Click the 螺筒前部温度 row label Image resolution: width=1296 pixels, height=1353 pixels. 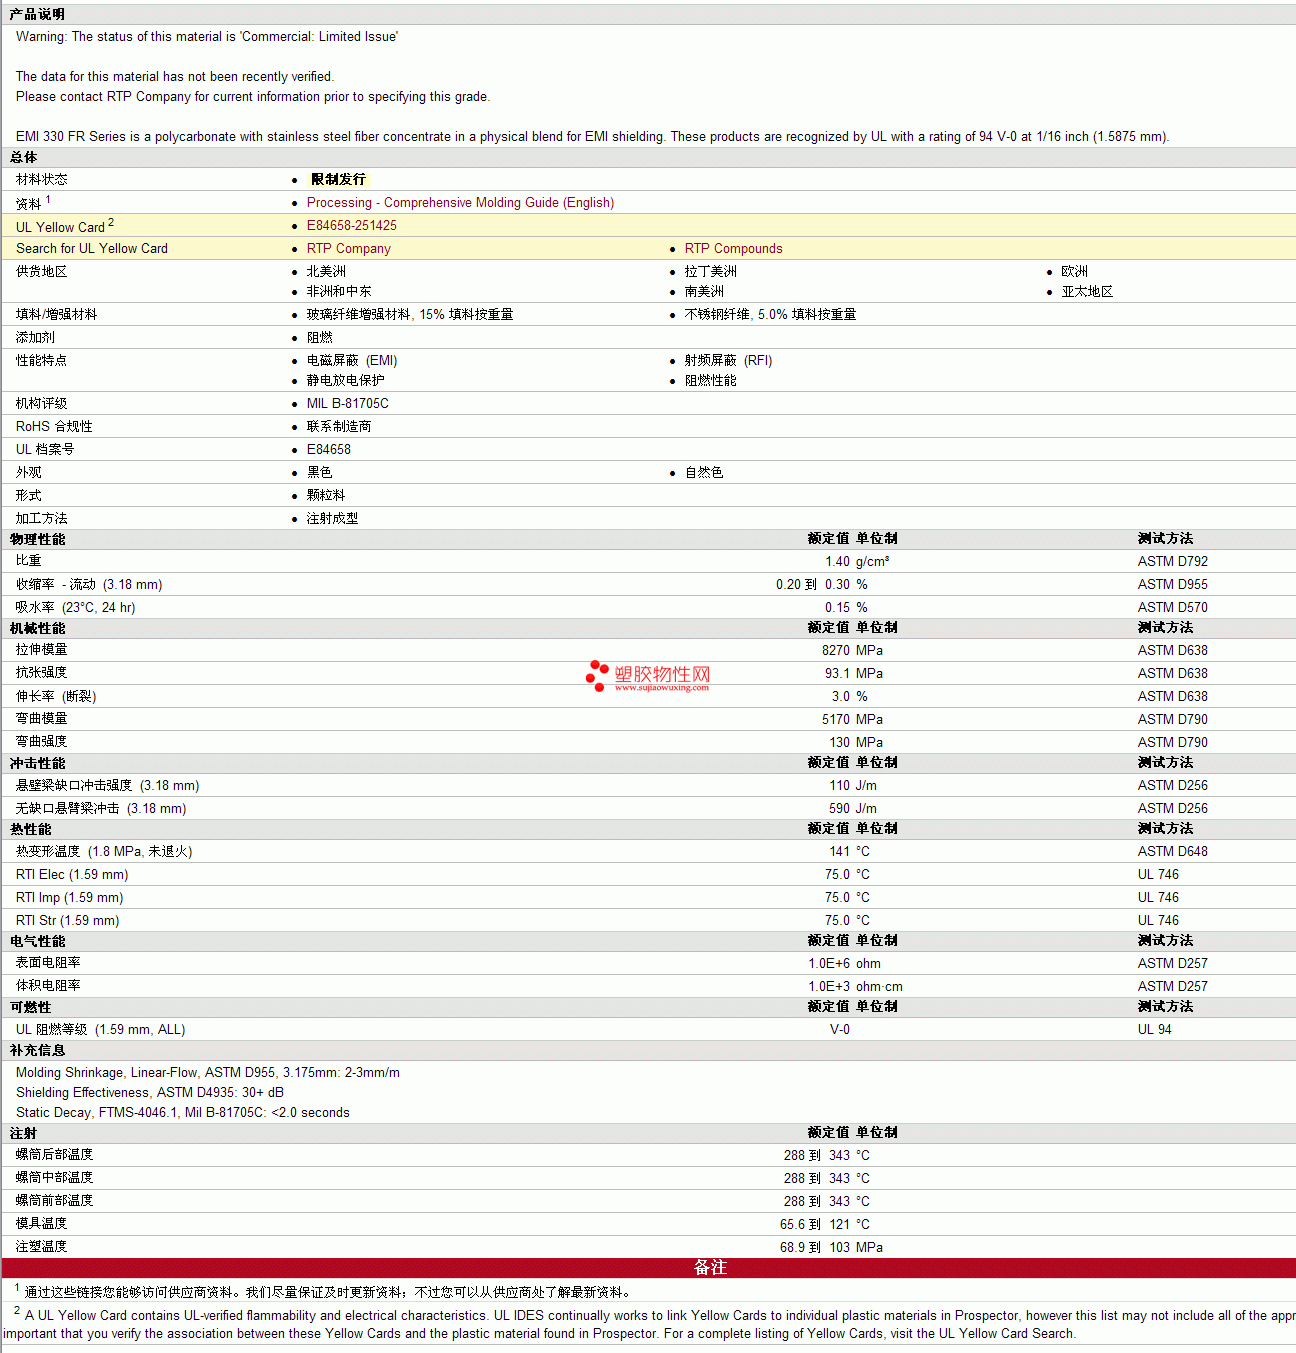click(x=54, y=1200)
